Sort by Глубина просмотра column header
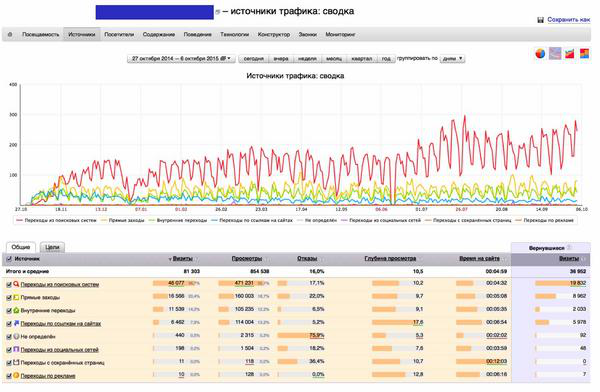600x392 pixels. point(390,259)
